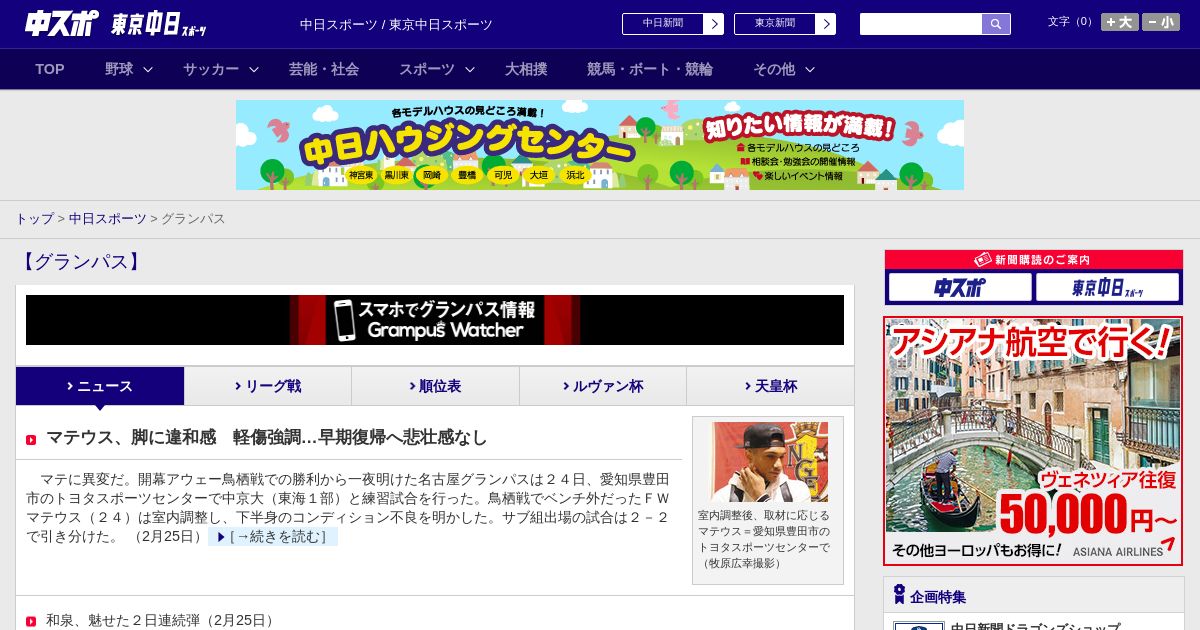Click the 中日ハウジングセンター banner ad
This screenshot has width=1200, height=630.
tap(600, 145)
